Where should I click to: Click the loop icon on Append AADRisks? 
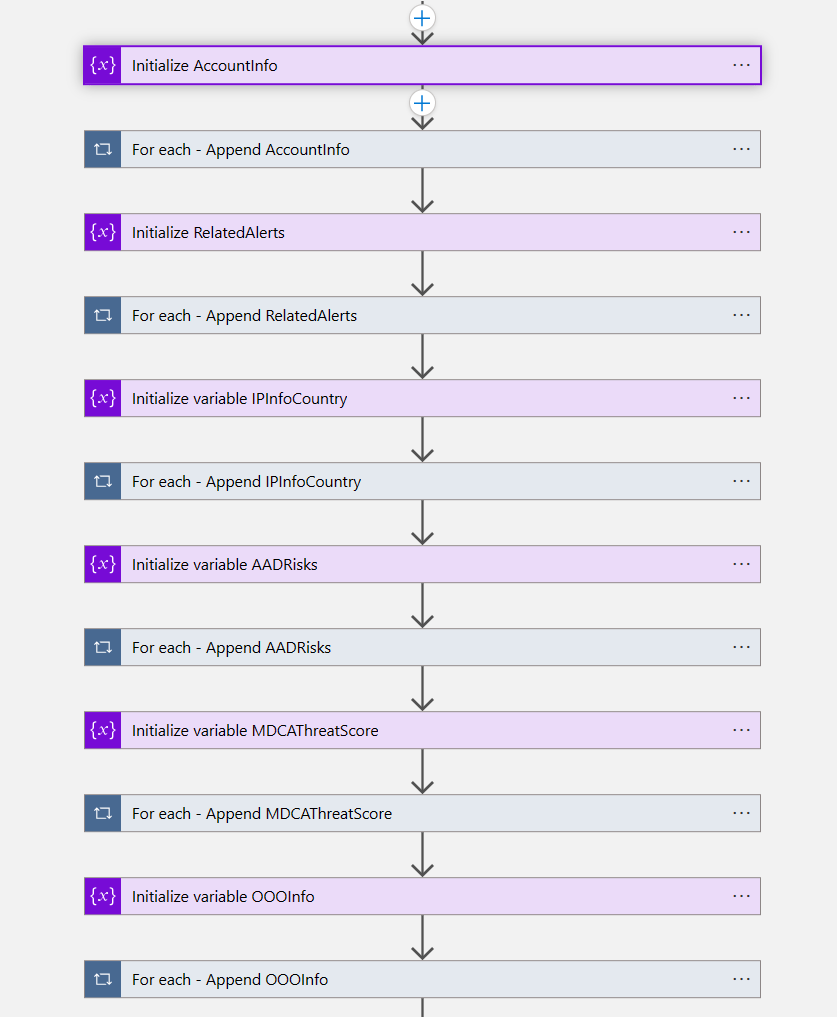(103, 647)
